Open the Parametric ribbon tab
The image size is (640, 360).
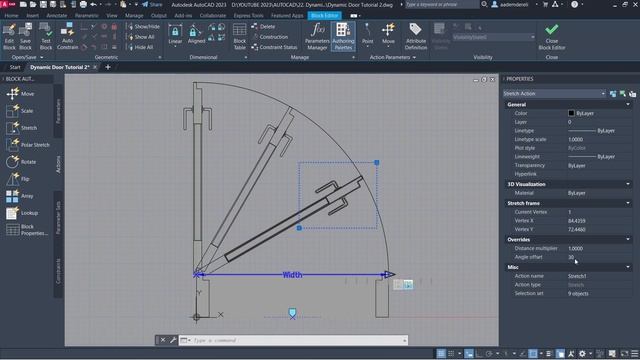pyautogui.click(x=87, y=16)
